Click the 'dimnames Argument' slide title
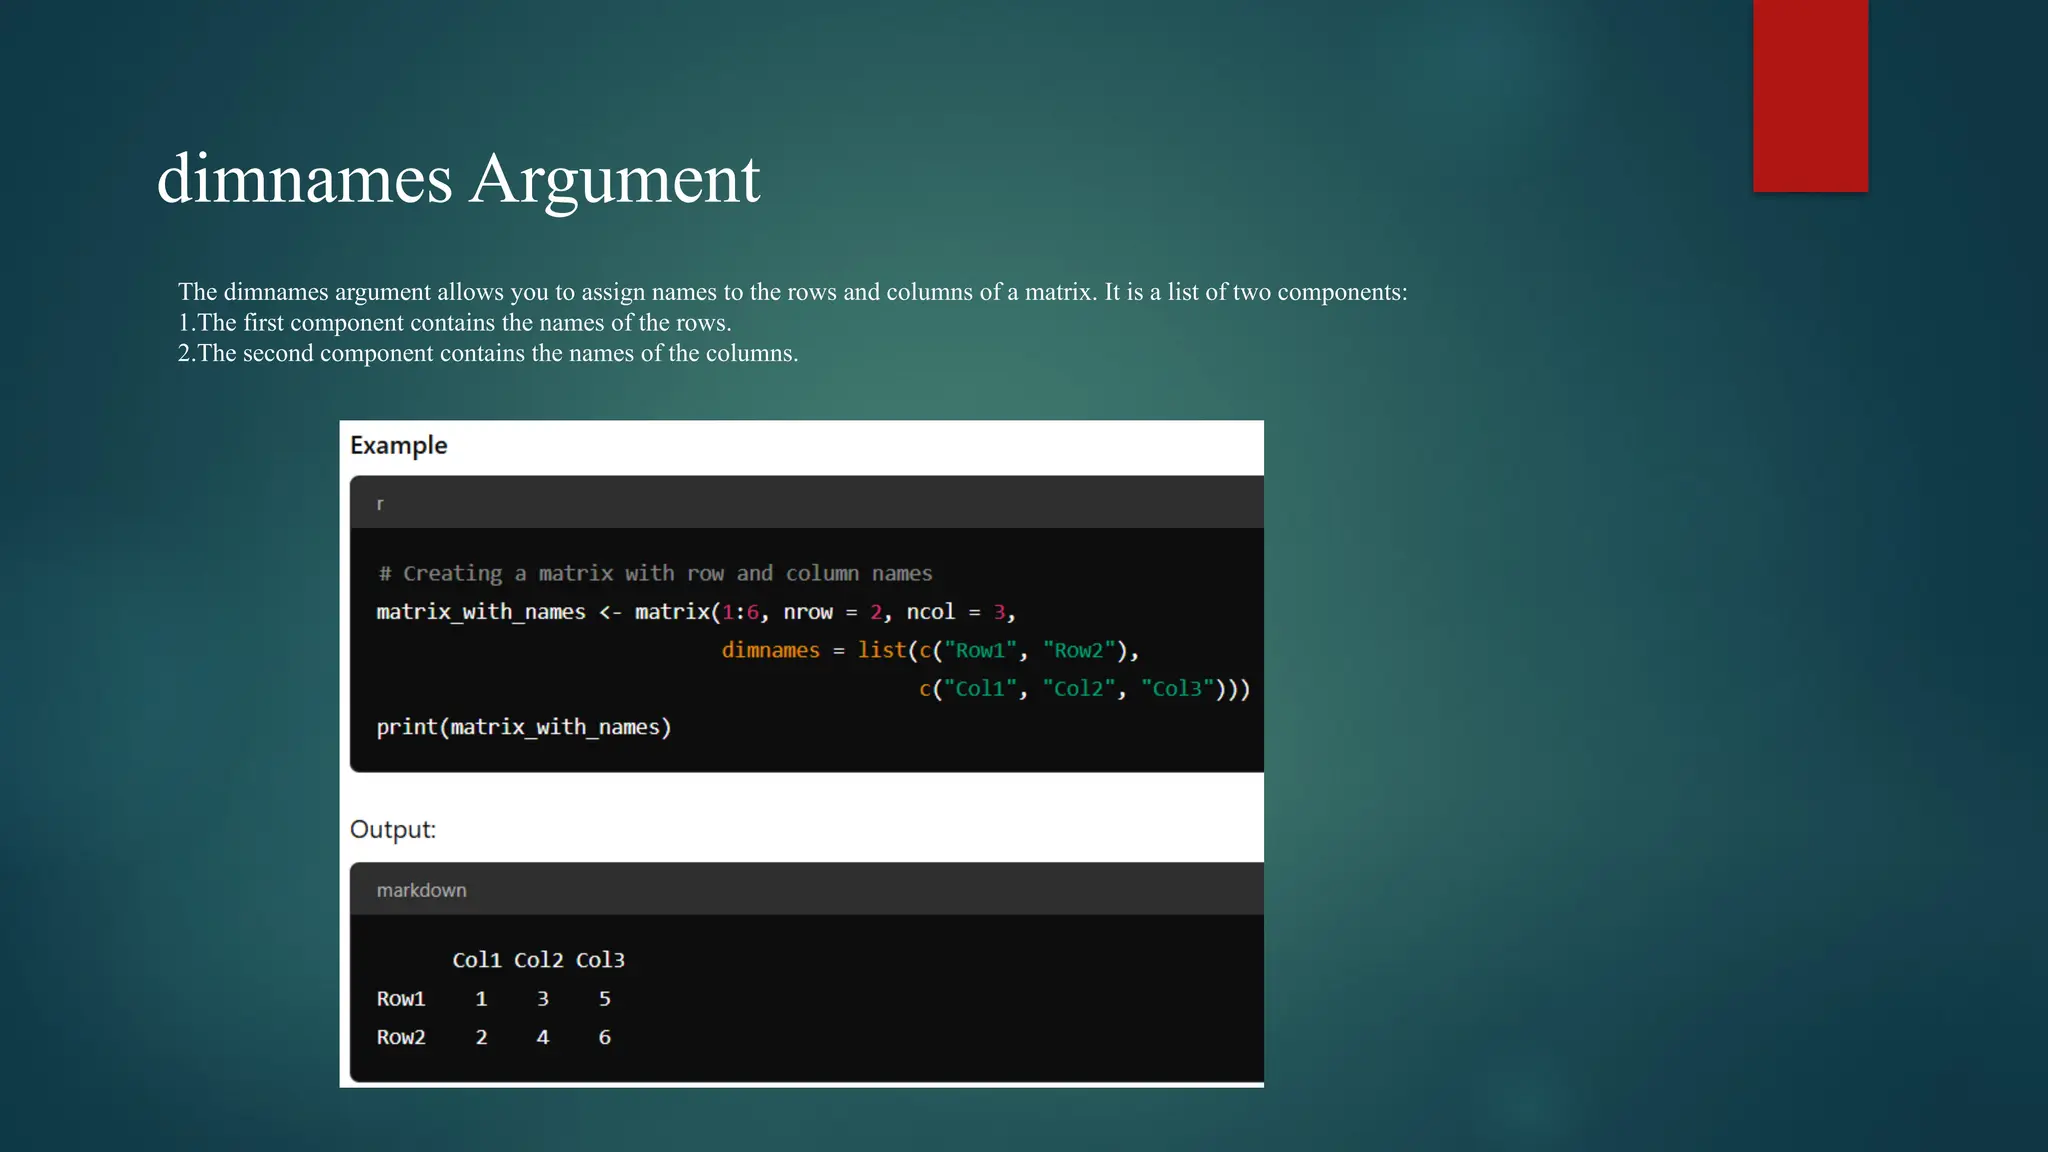The width and height of the screenshot is (2048, 1152). tap(459, 180)
